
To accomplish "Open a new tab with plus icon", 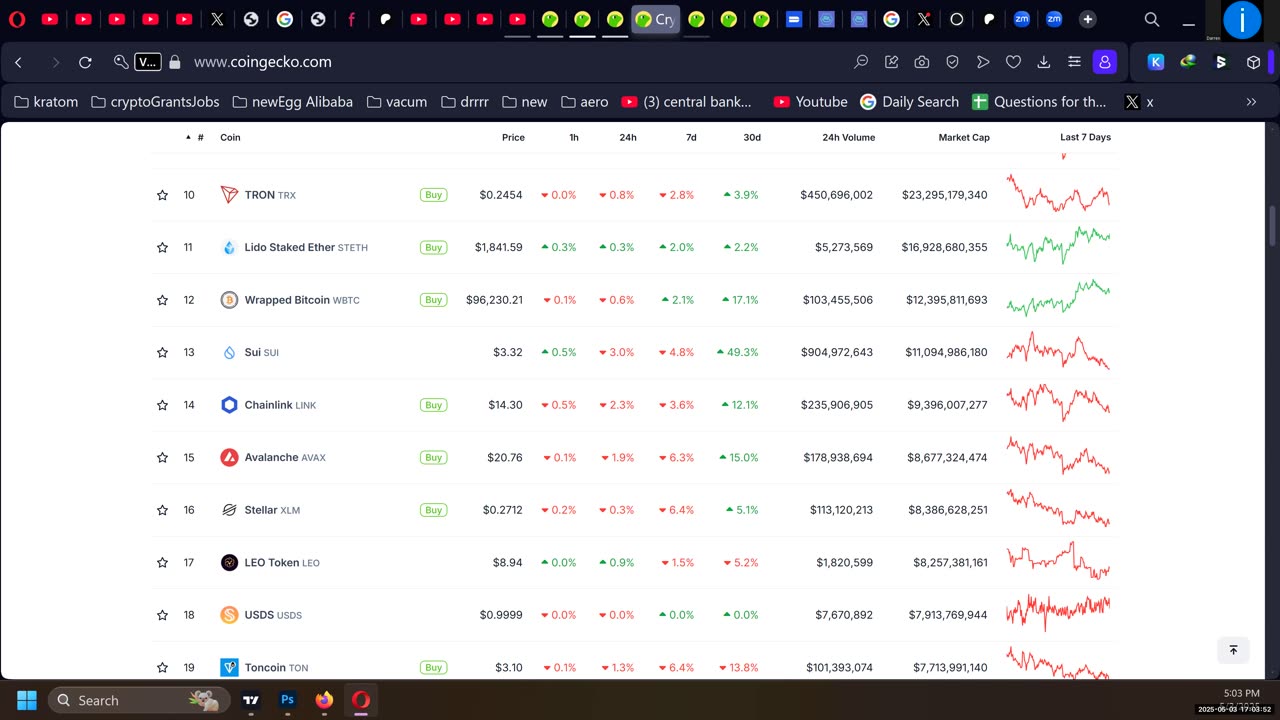I will point(1087,19).
